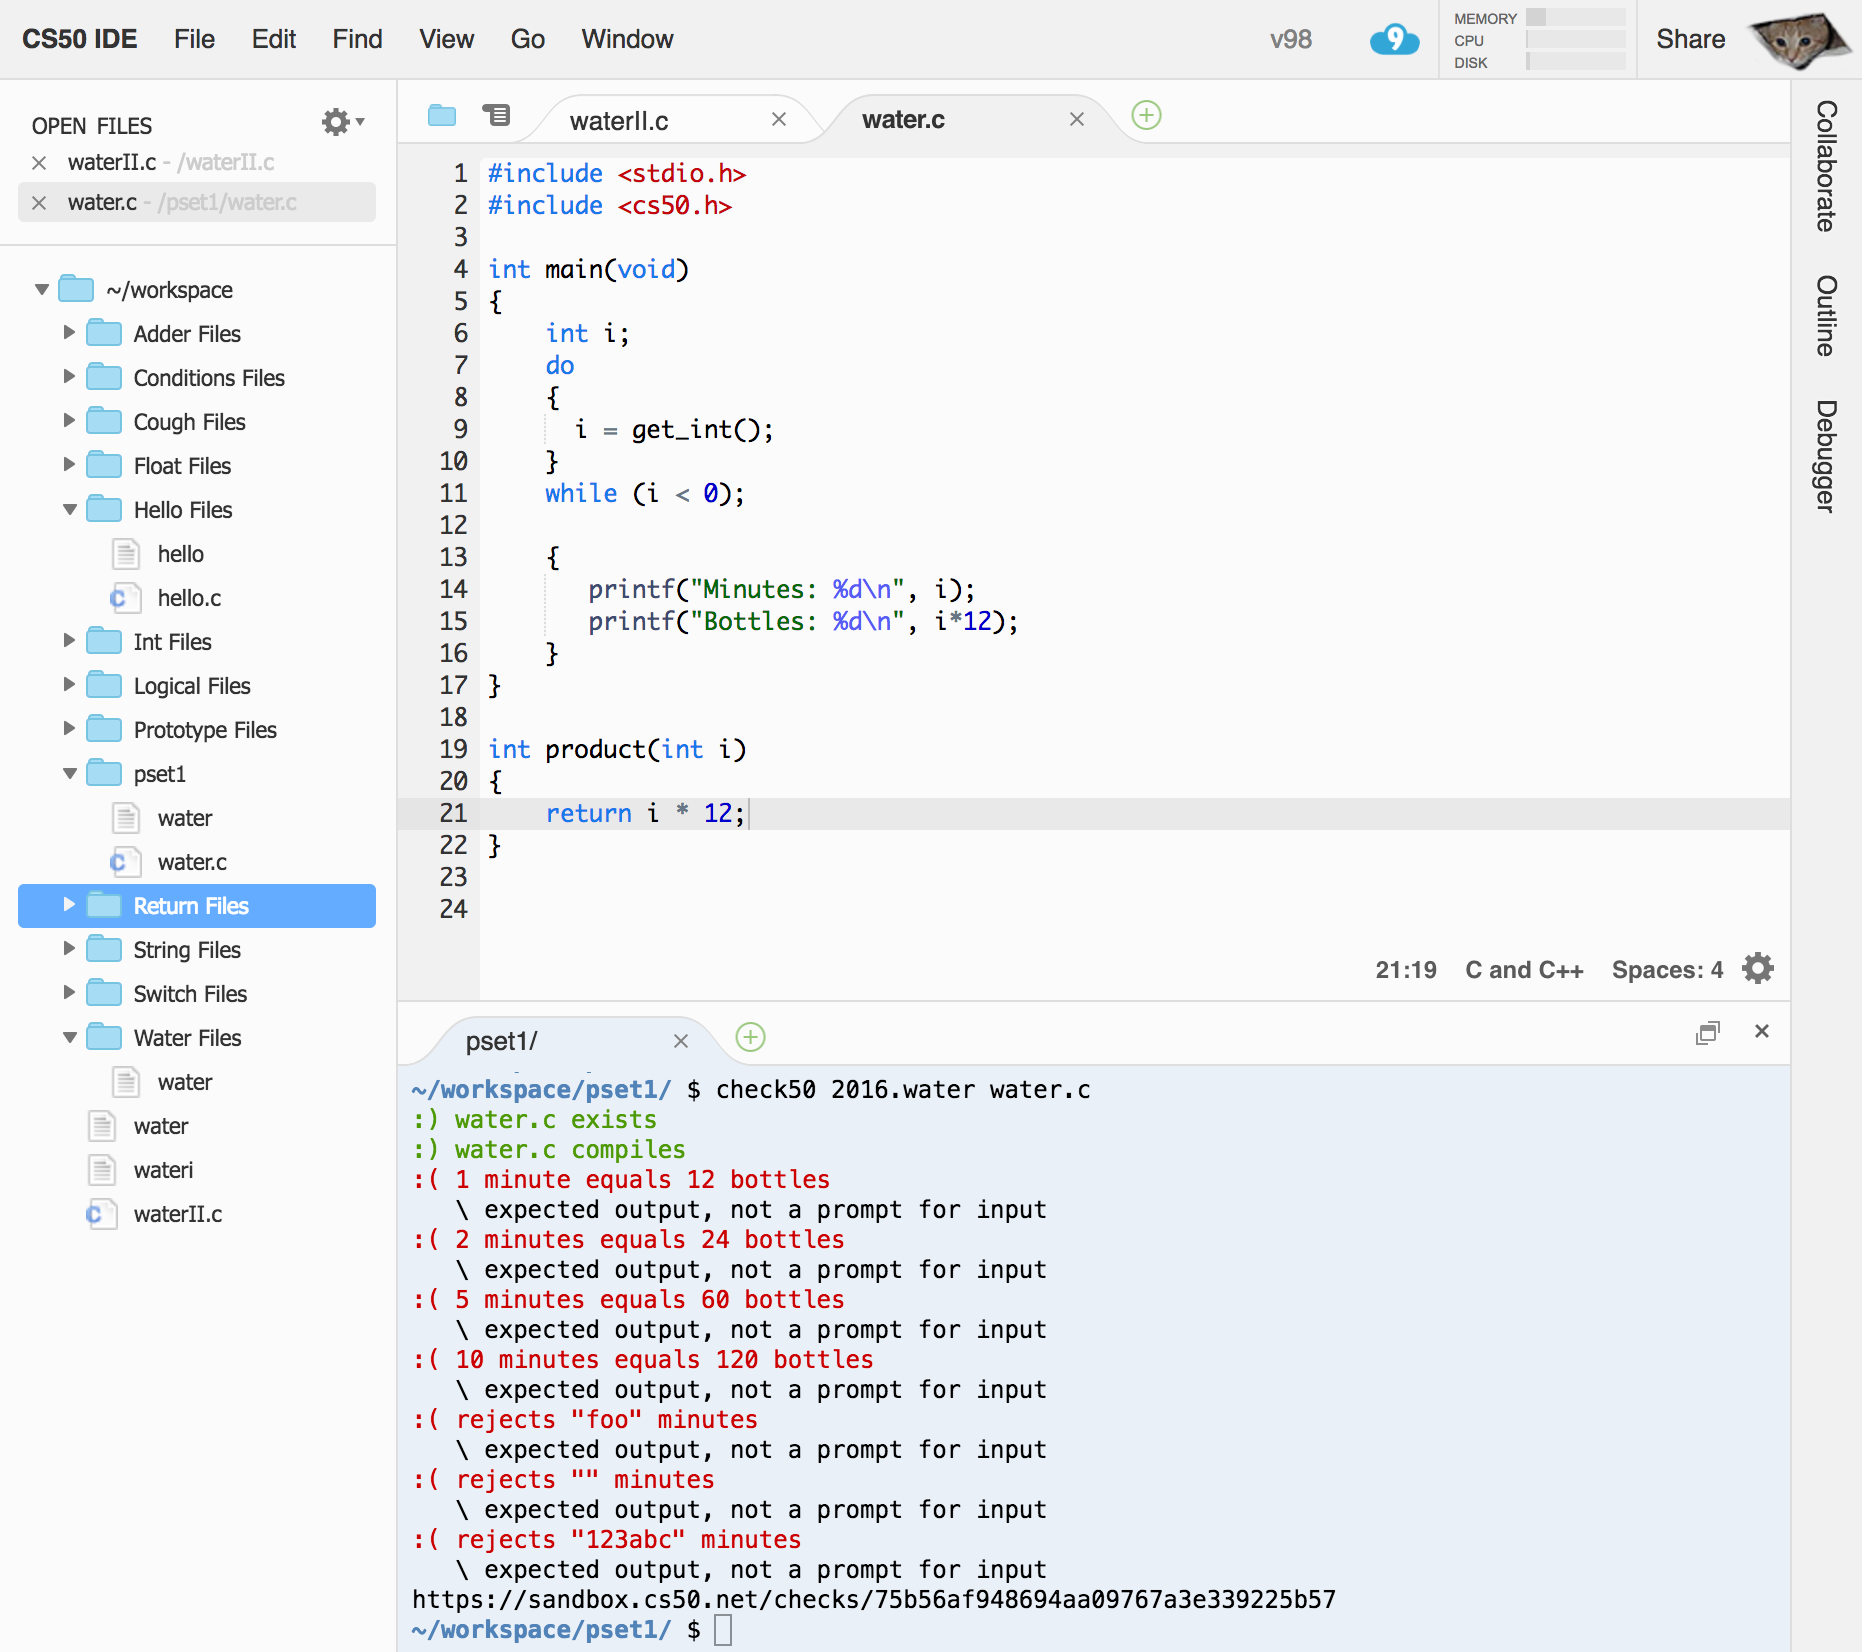Viewport: 1862px width, 1652px height.
Task: Open editor preferences gear in status bar
Action: click(x=1757, y=968)
